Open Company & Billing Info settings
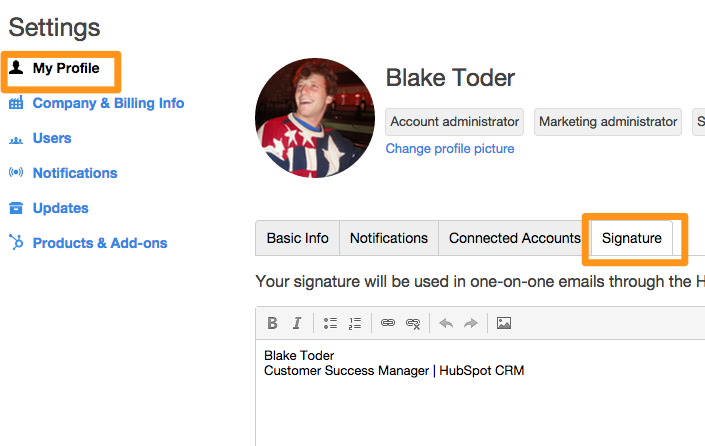705x446 pixels. [108, 103]
